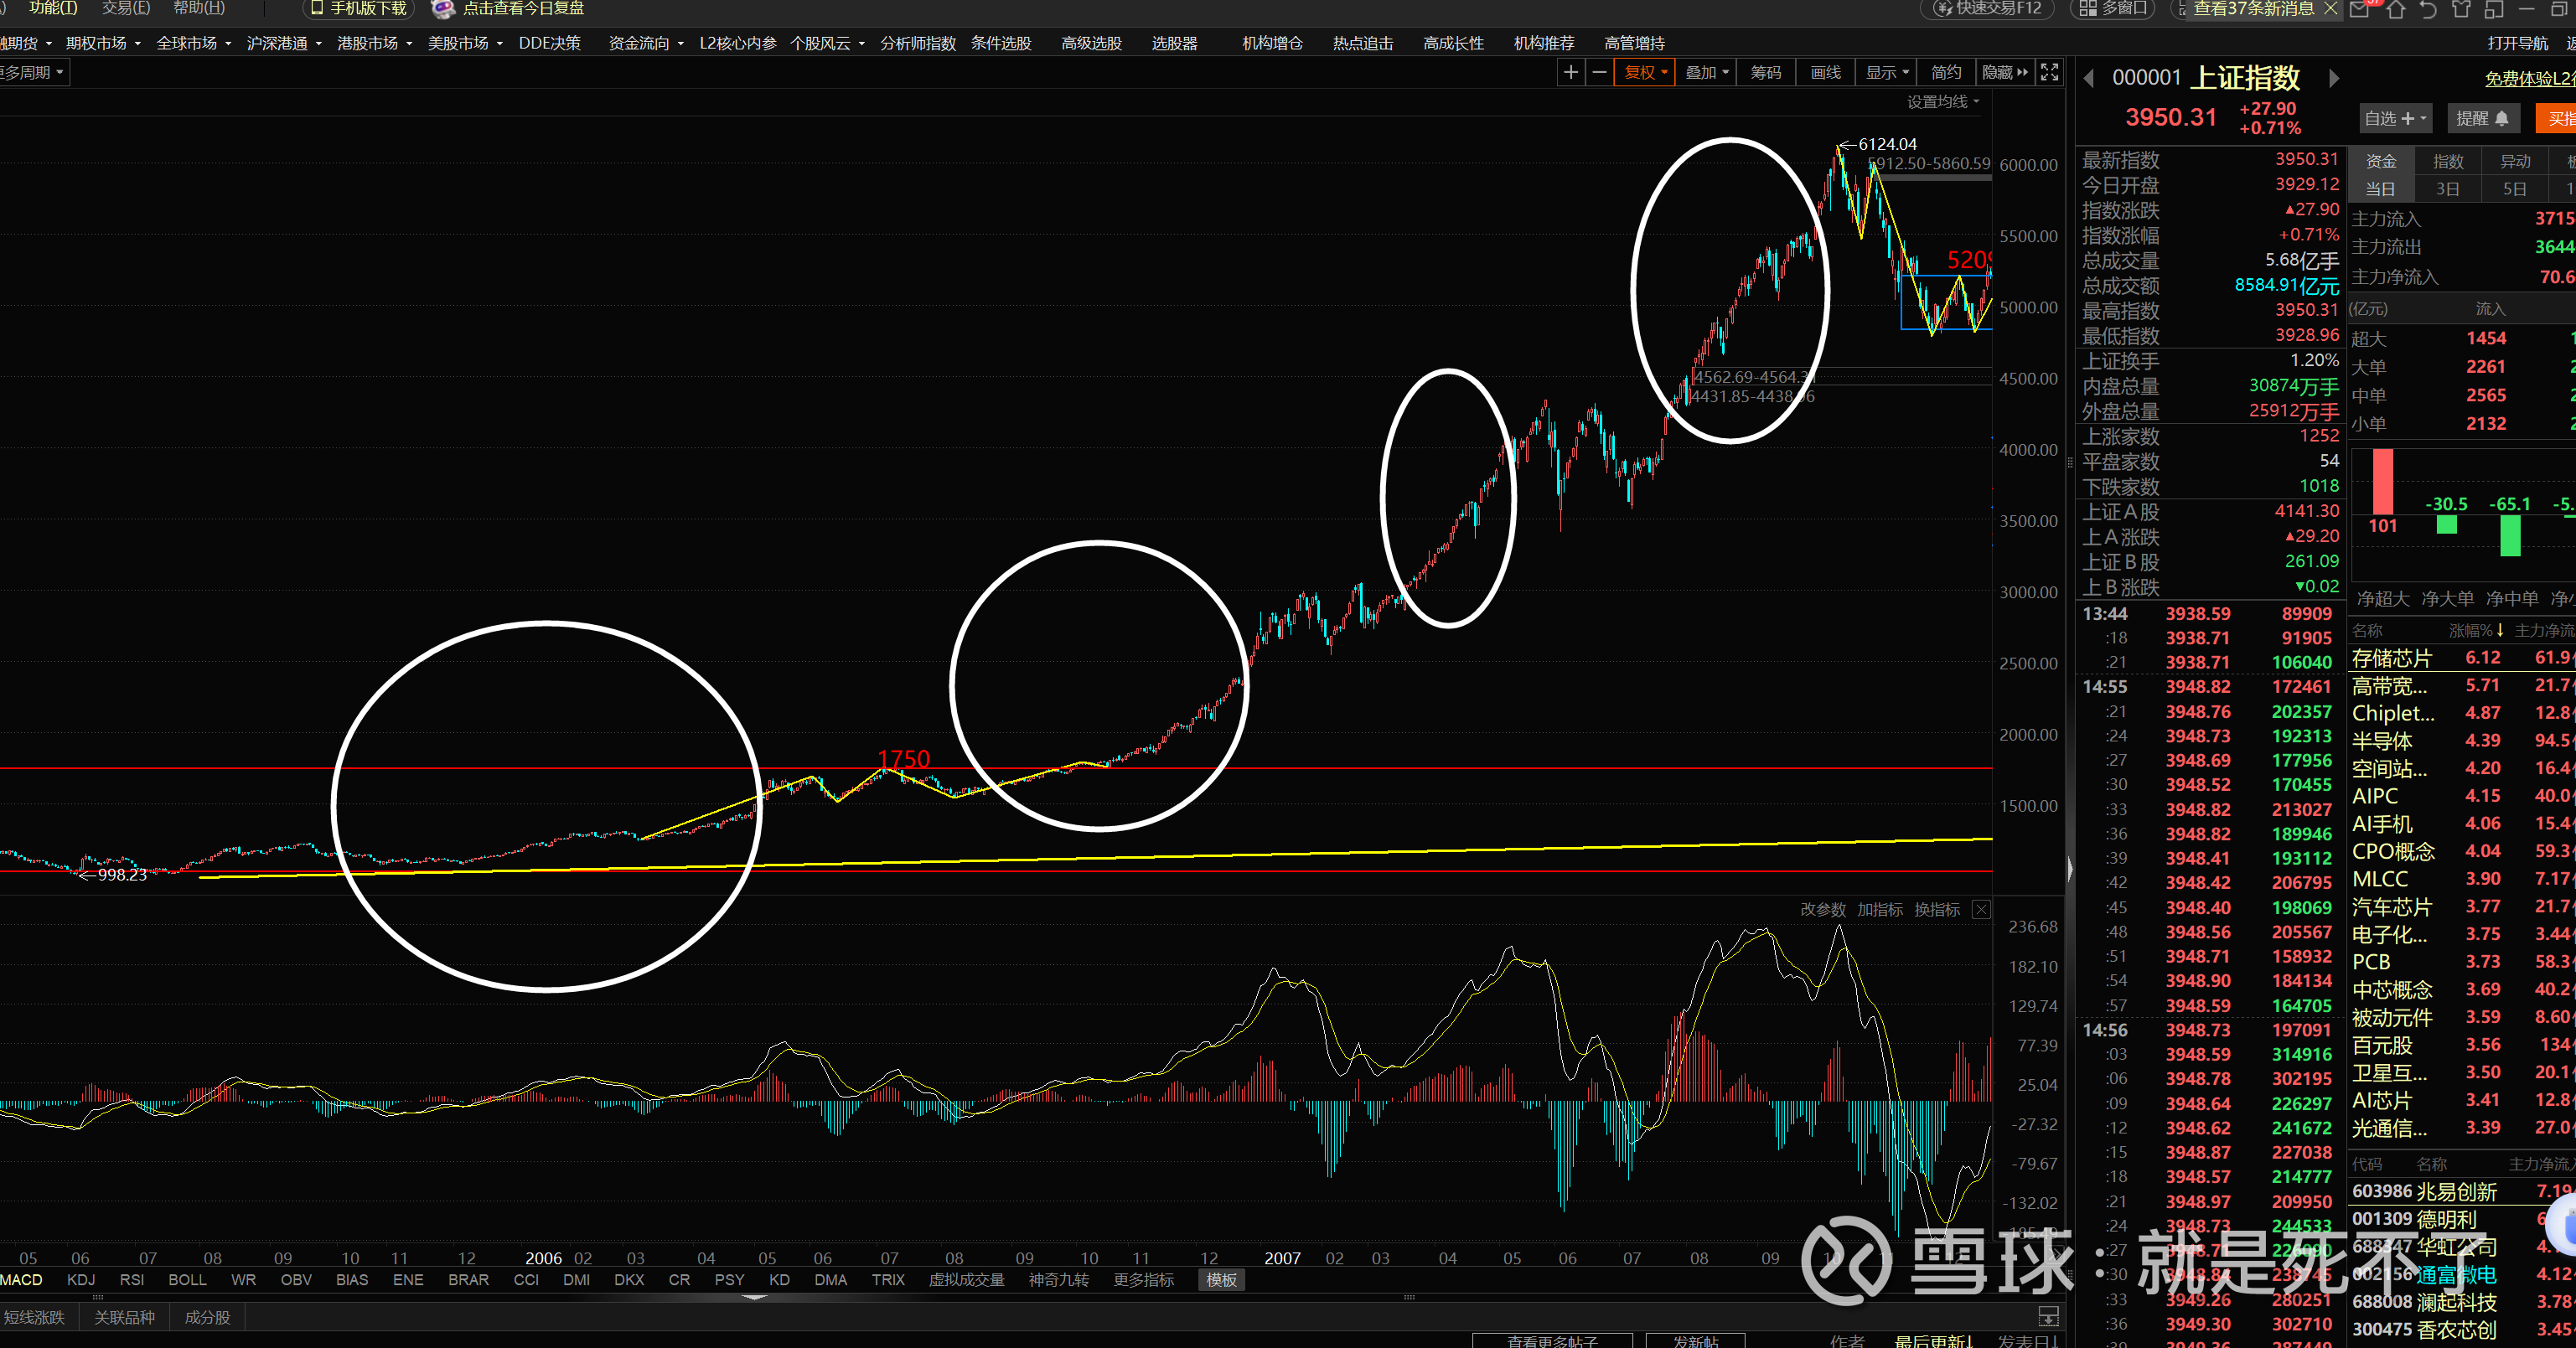This screenshot has height=1348, width=2576.
Task: Click the 快速交易F12 button
Action: 1988,9
